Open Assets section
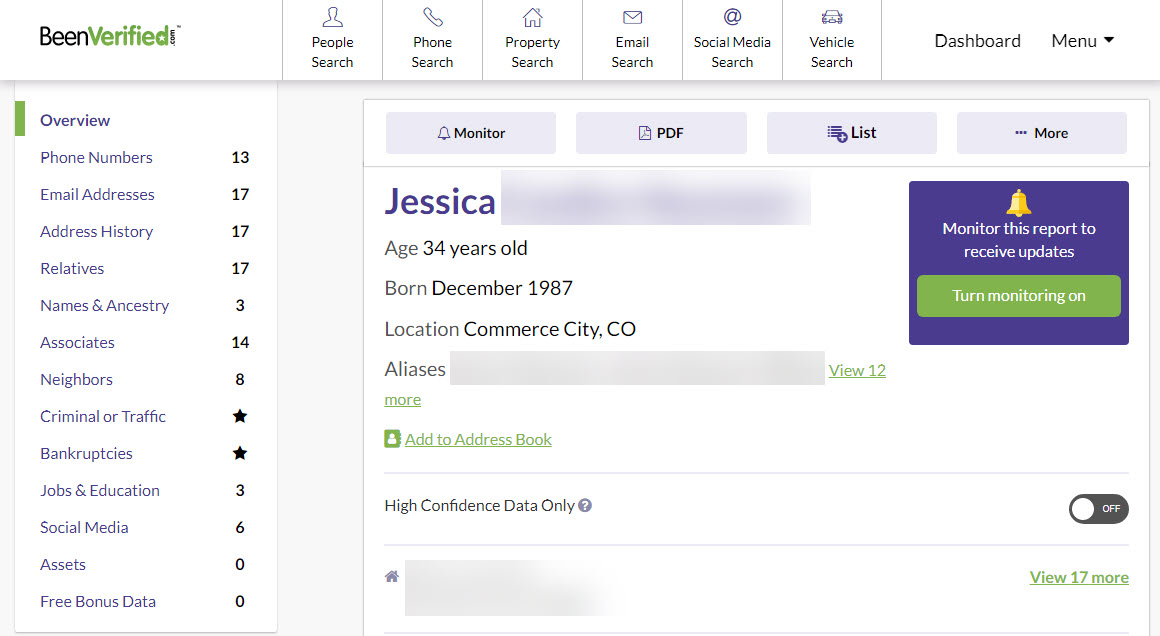 point(63,564)
